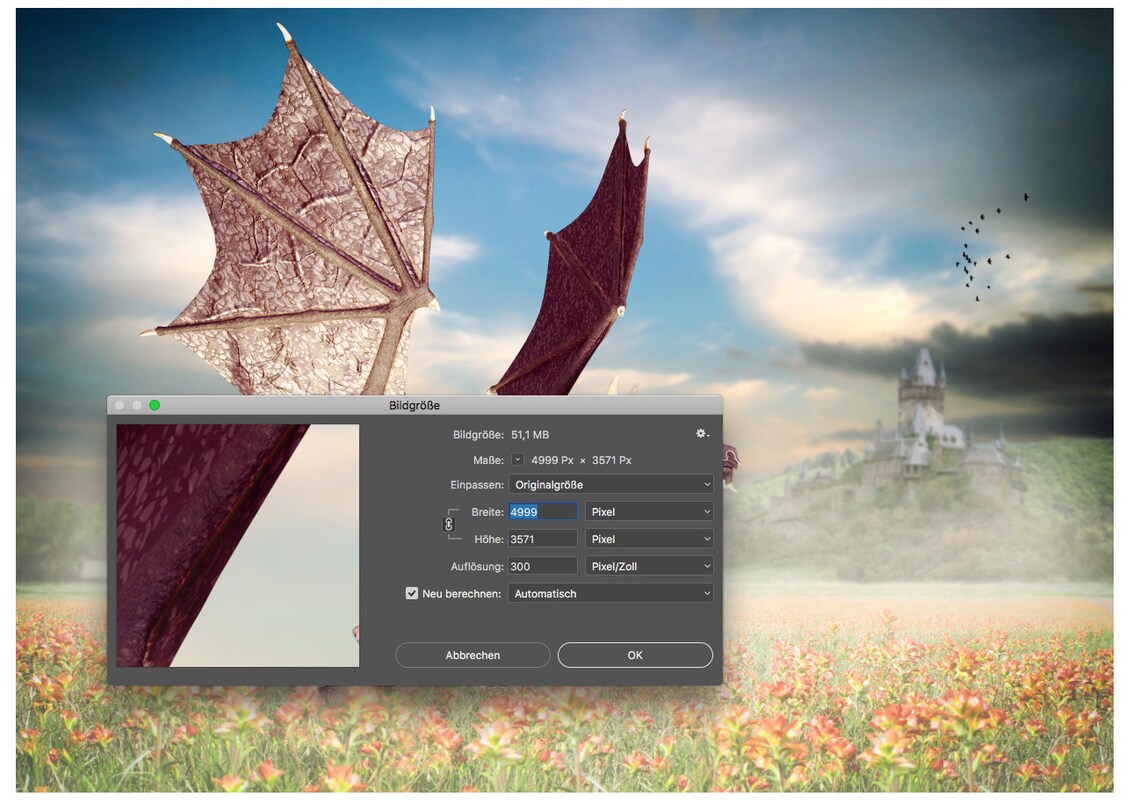Expand the Maße dimensions unit chevron
The image size is (1140, 804).
(517, 460)
